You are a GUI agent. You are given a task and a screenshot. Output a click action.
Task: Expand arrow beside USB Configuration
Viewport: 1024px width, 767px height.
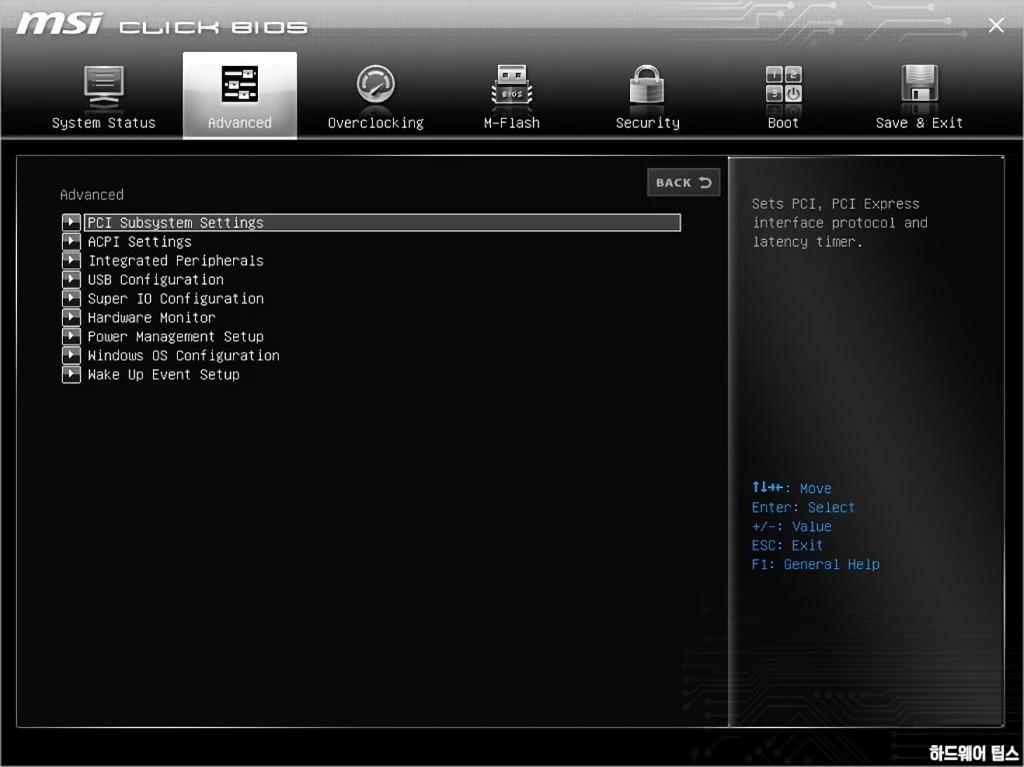point(71,279)
